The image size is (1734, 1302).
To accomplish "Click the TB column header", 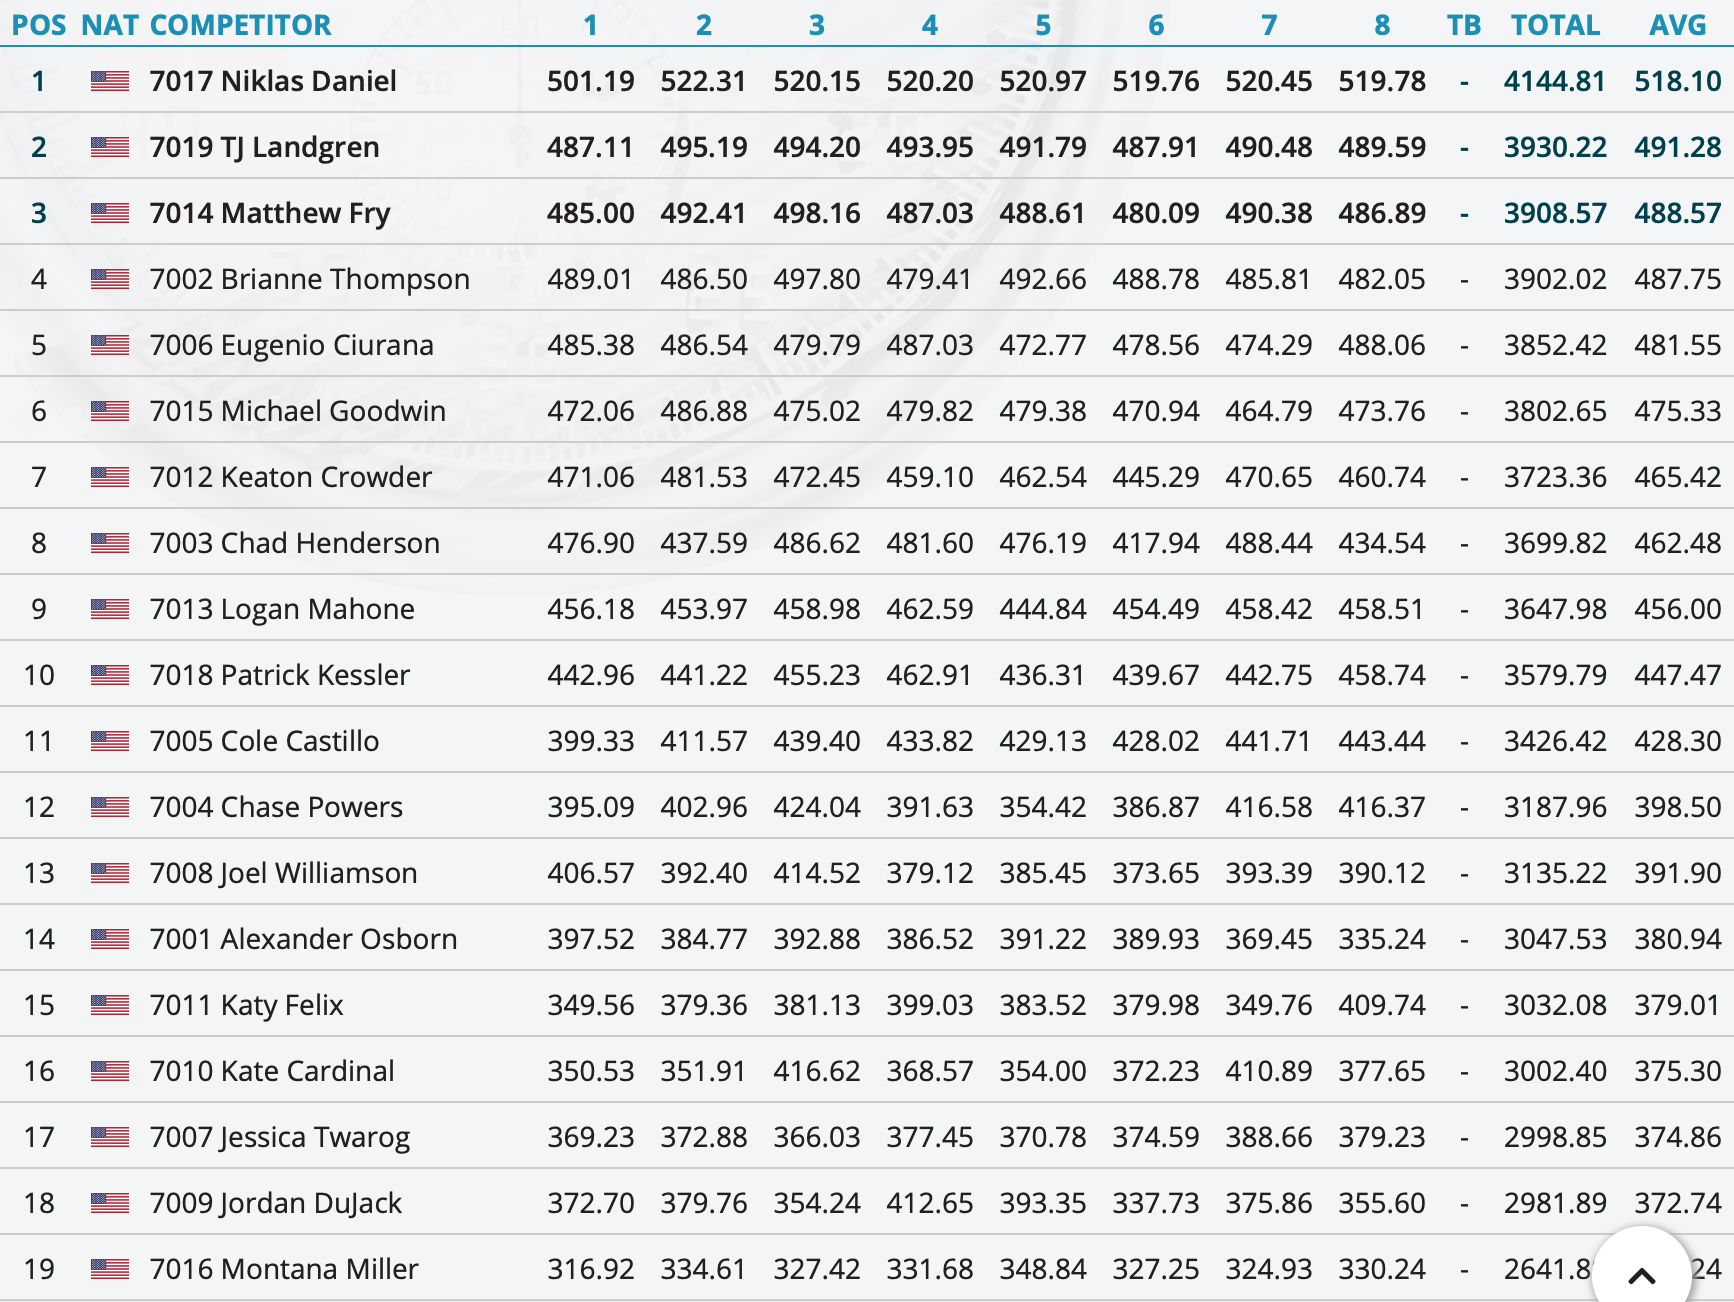I will point(1464,25).
